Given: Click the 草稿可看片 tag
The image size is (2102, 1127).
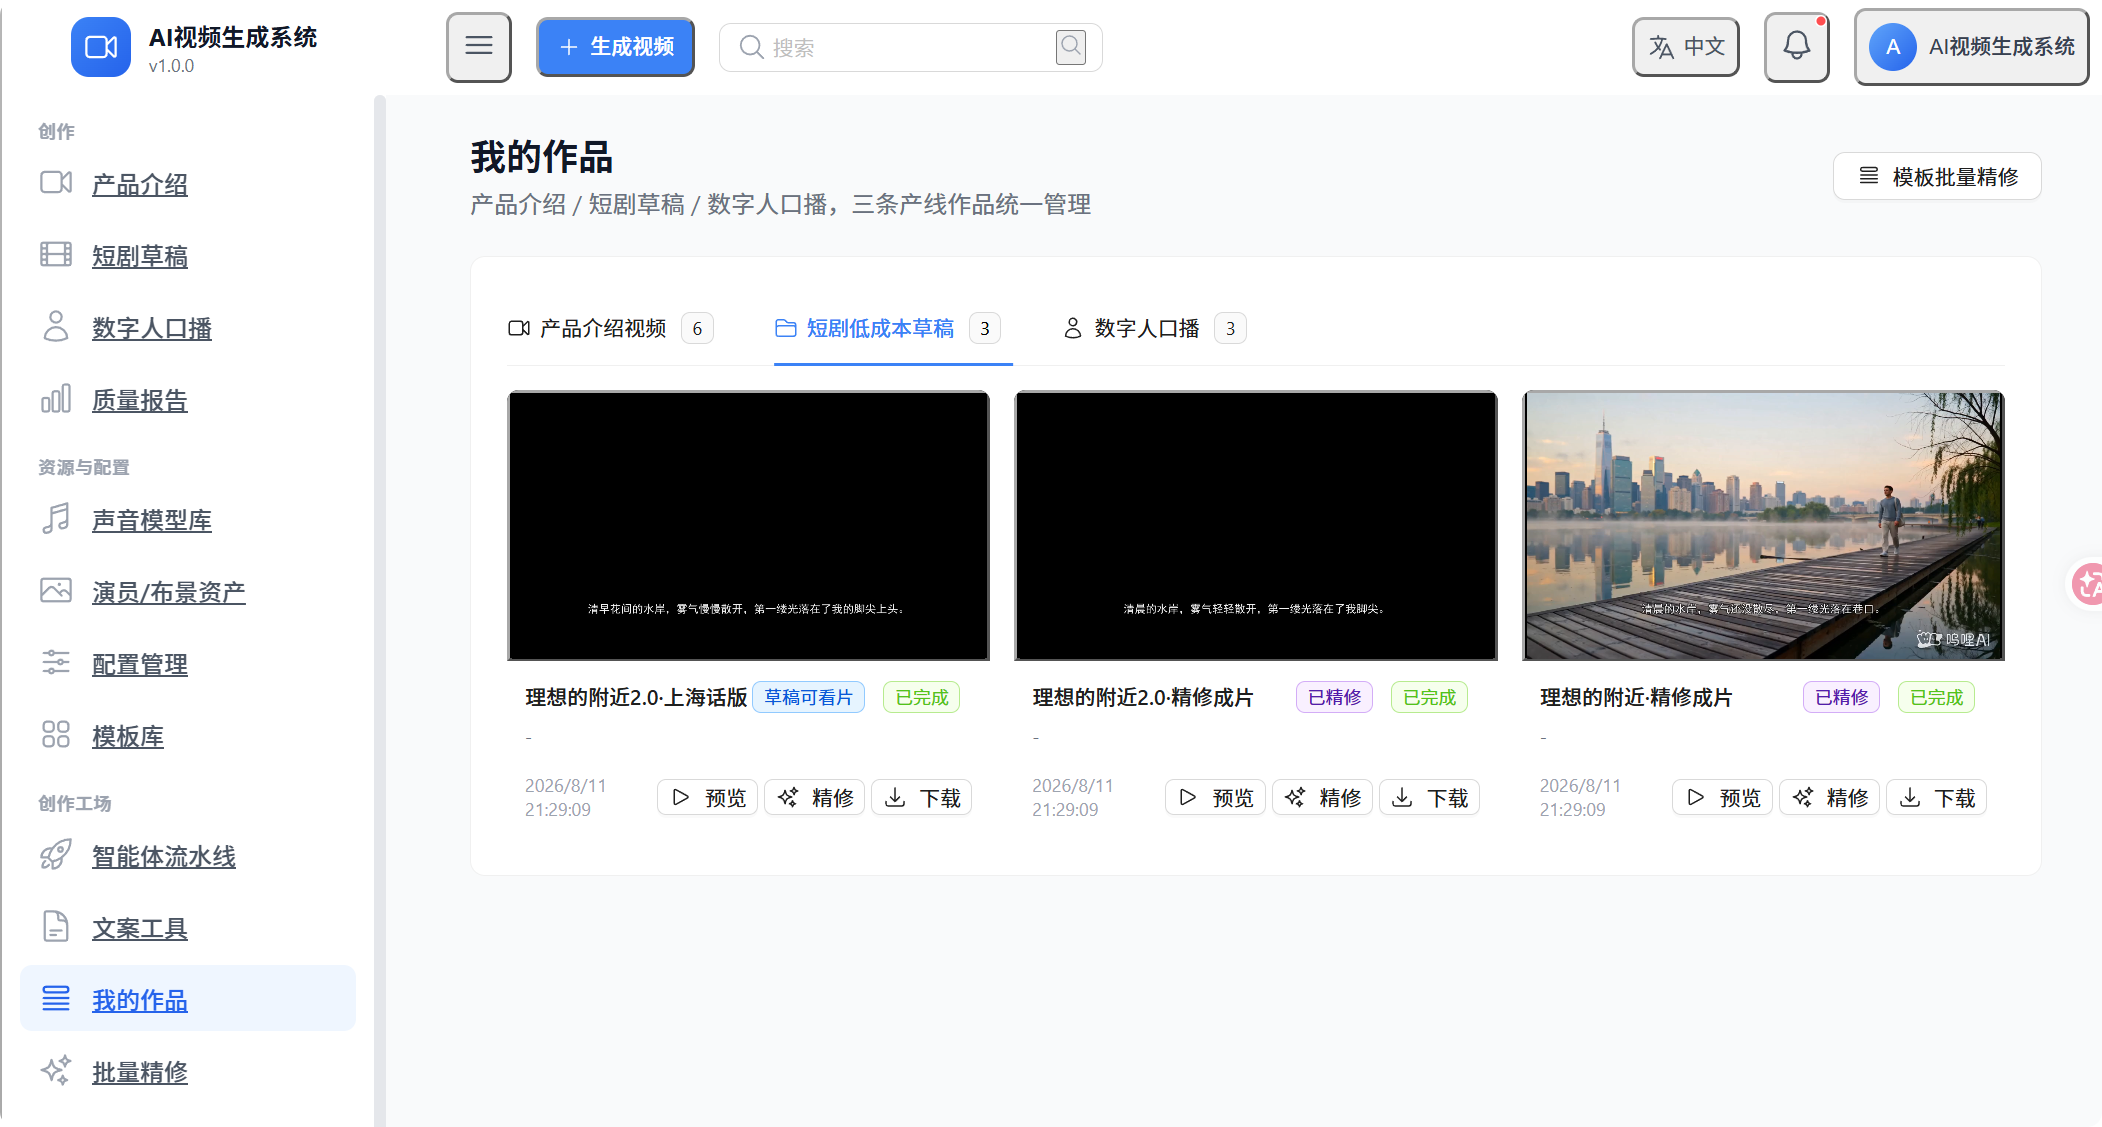Looking at the screenshot, I should pos(809,698).
